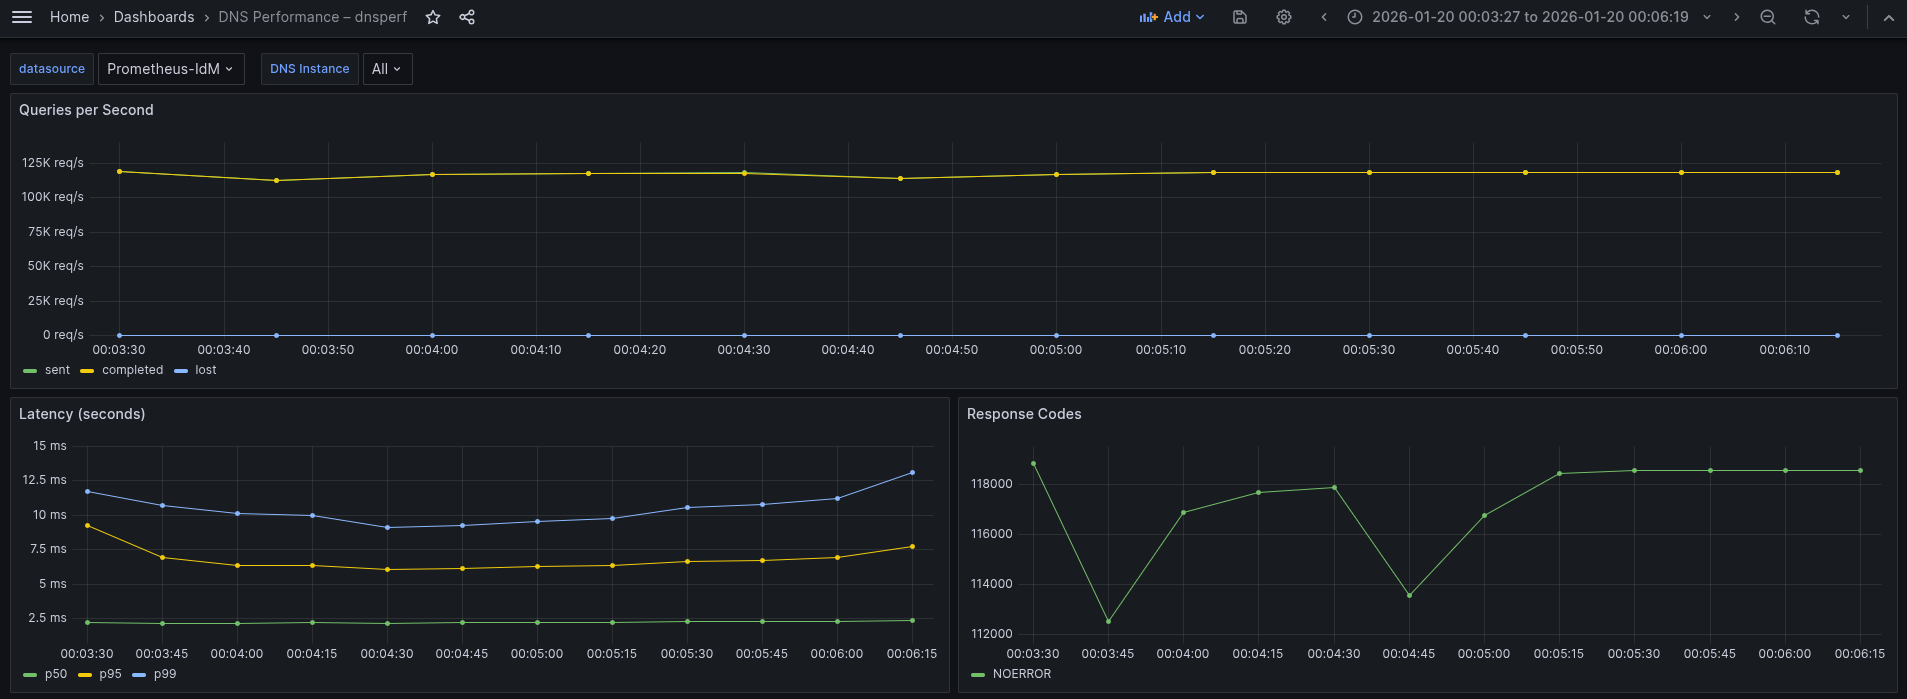
Task: Toggle the p99 latency series
Action: pos(164,674)
